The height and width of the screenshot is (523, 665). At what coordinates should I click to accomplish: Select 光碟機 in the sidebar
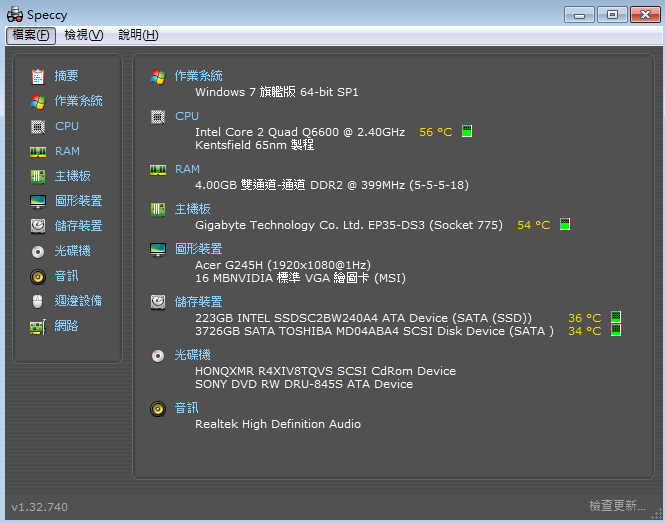pos(73,251)
